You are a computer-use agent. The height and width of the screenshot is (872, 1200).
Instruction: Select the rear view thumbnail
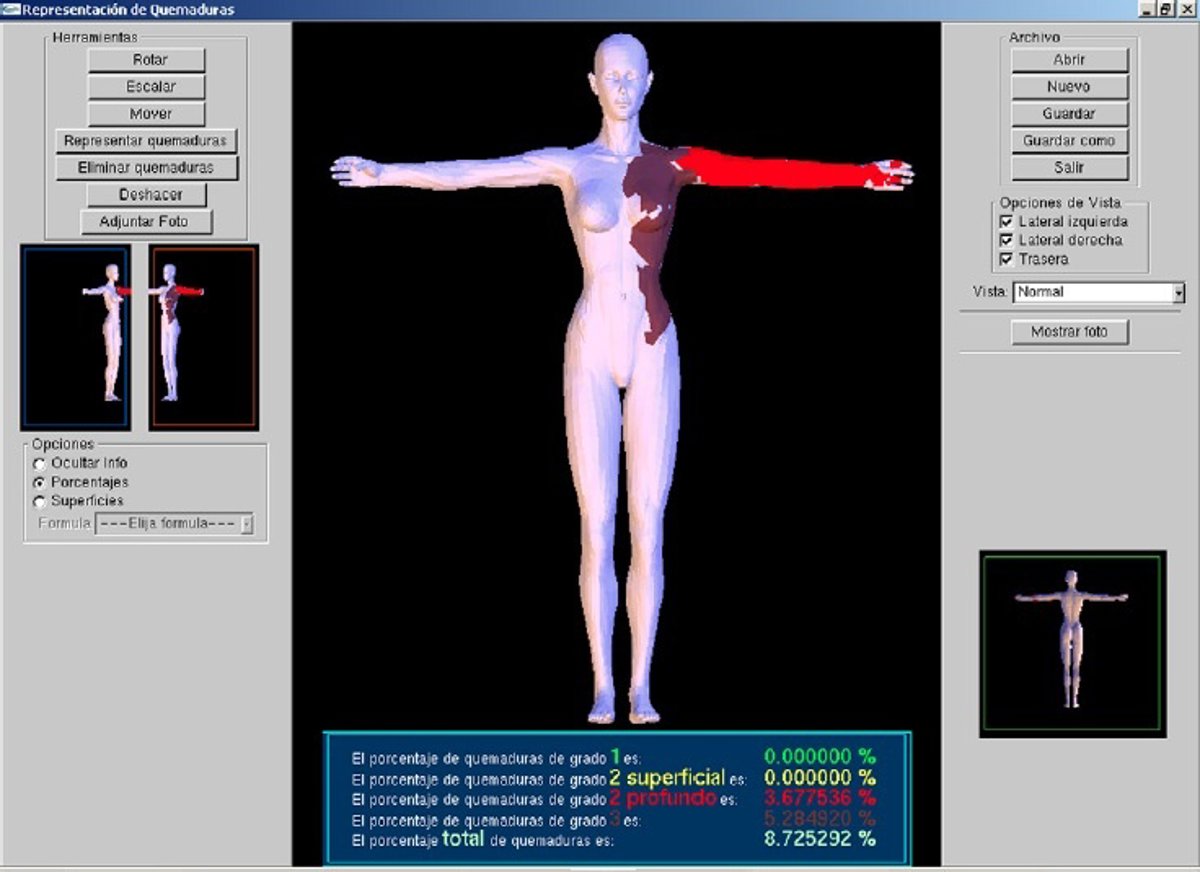[1072, 643]
